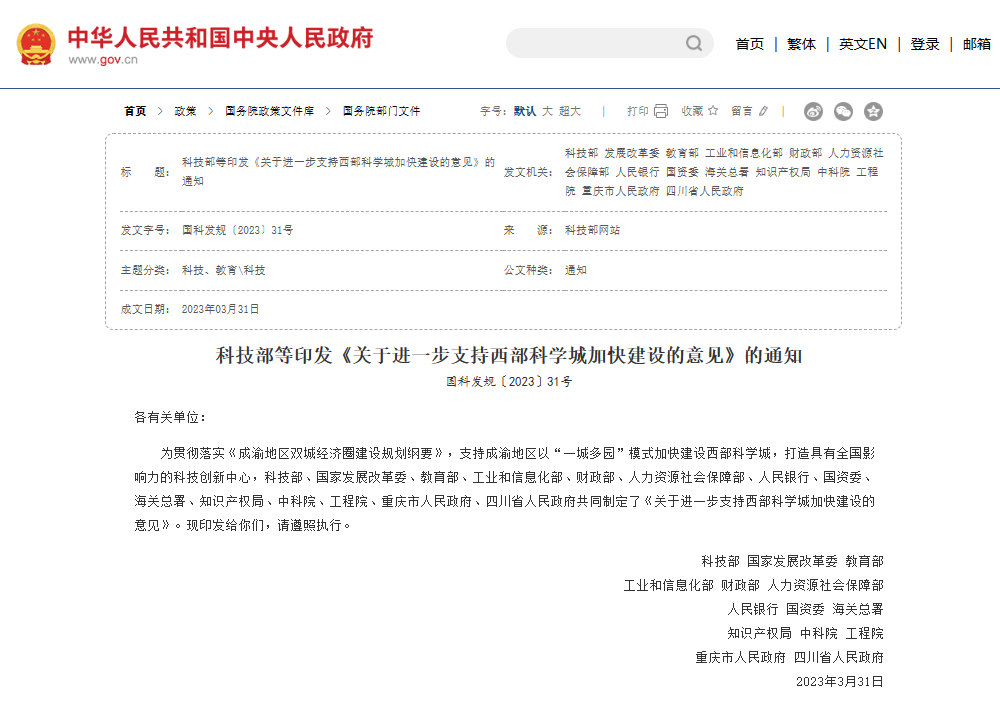
Task: Share to Qzone via star icon
Action: 873,112
